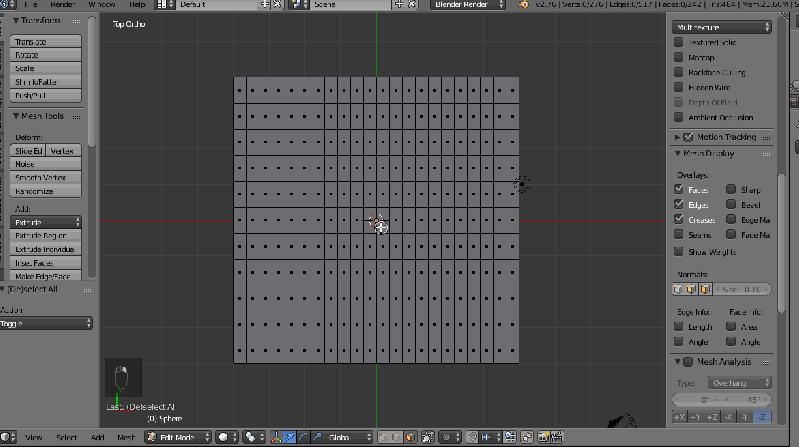Enable the Seams overlay checkbox
This screenshot has width=799, height=447.
point(678,234)
